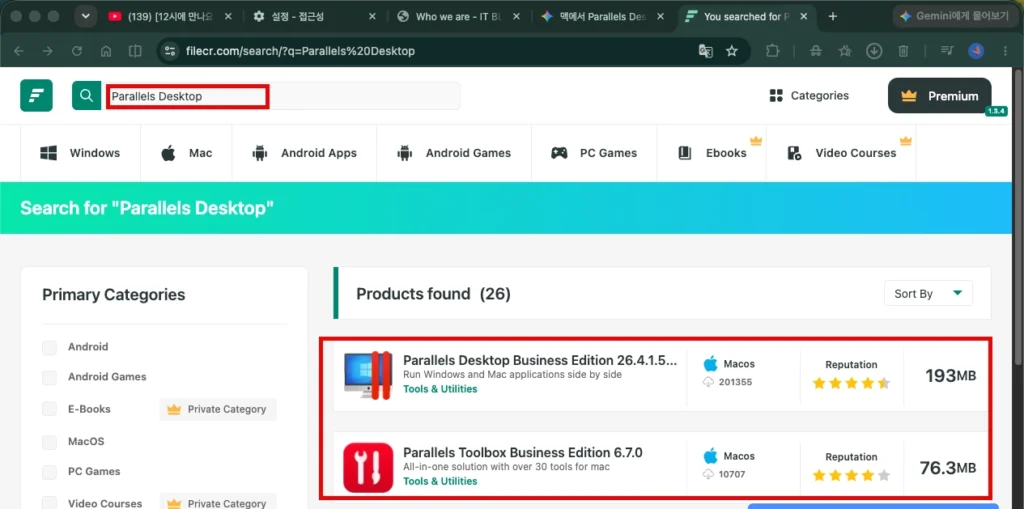Click the Apple Macos icon for Parallels Toolbox
The width and height of the screenshot is (1024, 509).
pyautogui.click(x=711, y=455)
